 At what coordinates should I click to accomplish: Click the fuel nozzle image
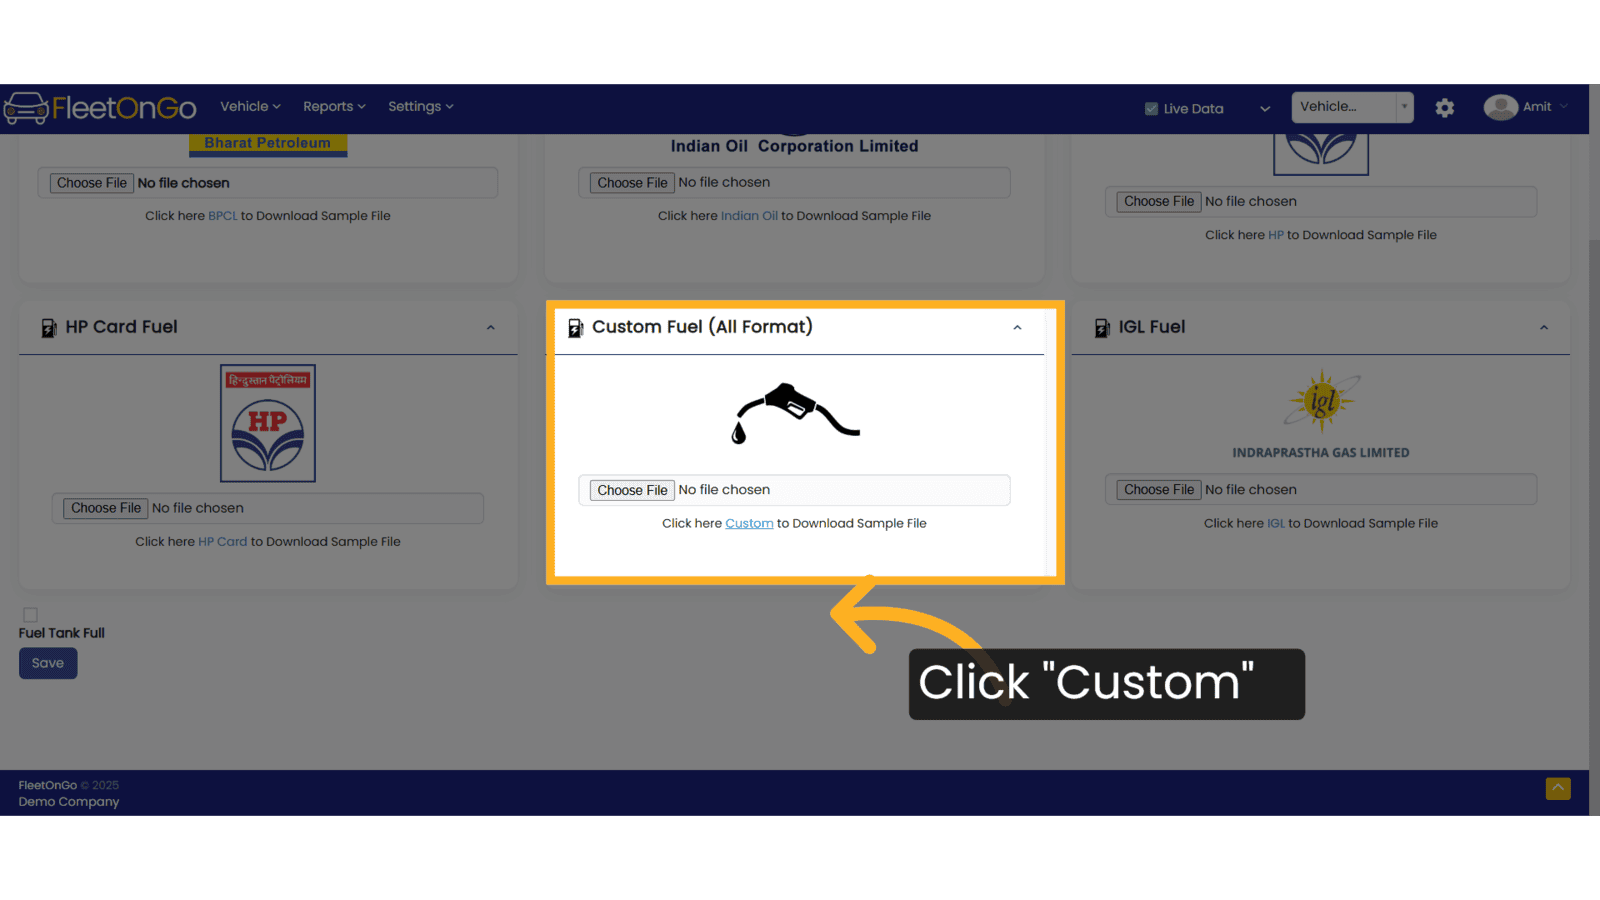tap(795, 413)
